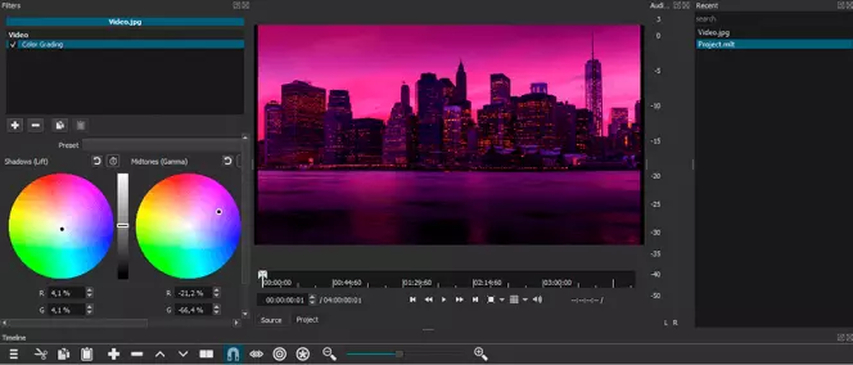Reset Midtones (Gamma) to default
This screenshot has height=365, width=853.
click(x=227, y=161)
